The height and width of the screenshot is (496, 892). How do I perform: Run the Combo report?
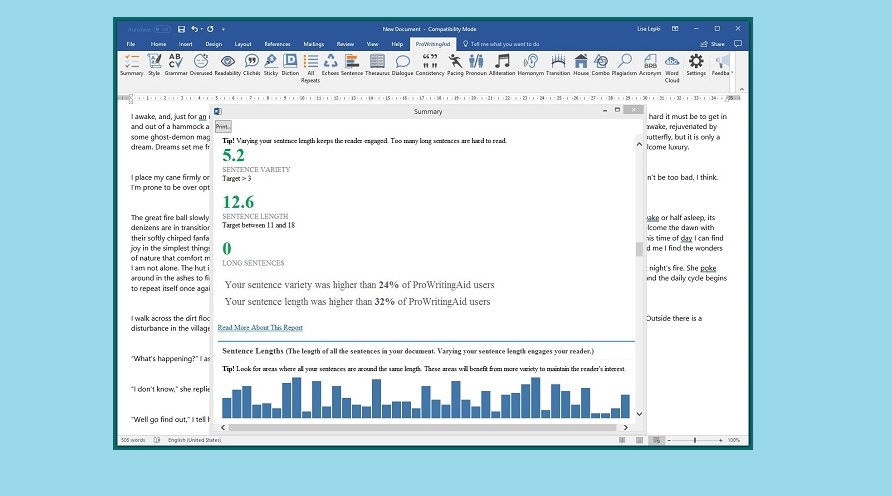pos(601,65)
